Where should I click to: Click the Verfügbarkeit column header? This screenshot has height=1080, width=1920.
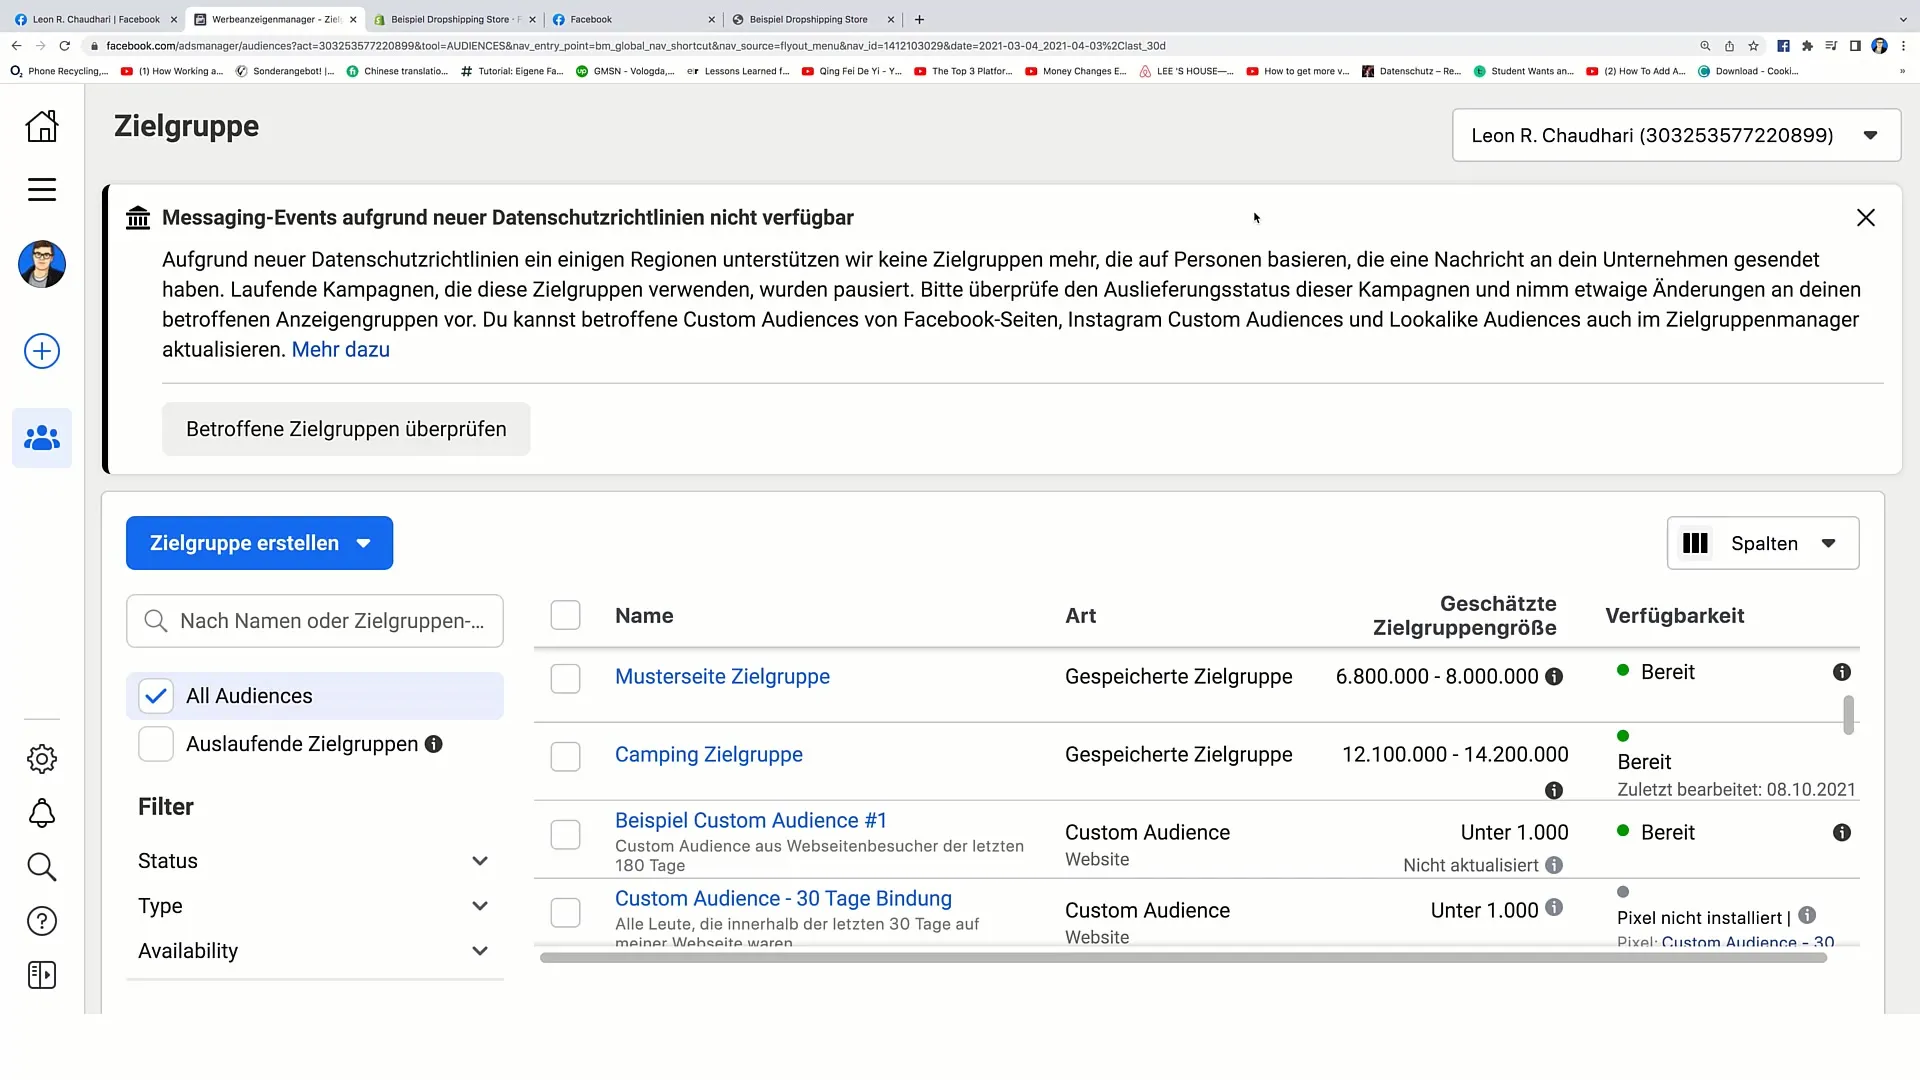point(1675,616)
